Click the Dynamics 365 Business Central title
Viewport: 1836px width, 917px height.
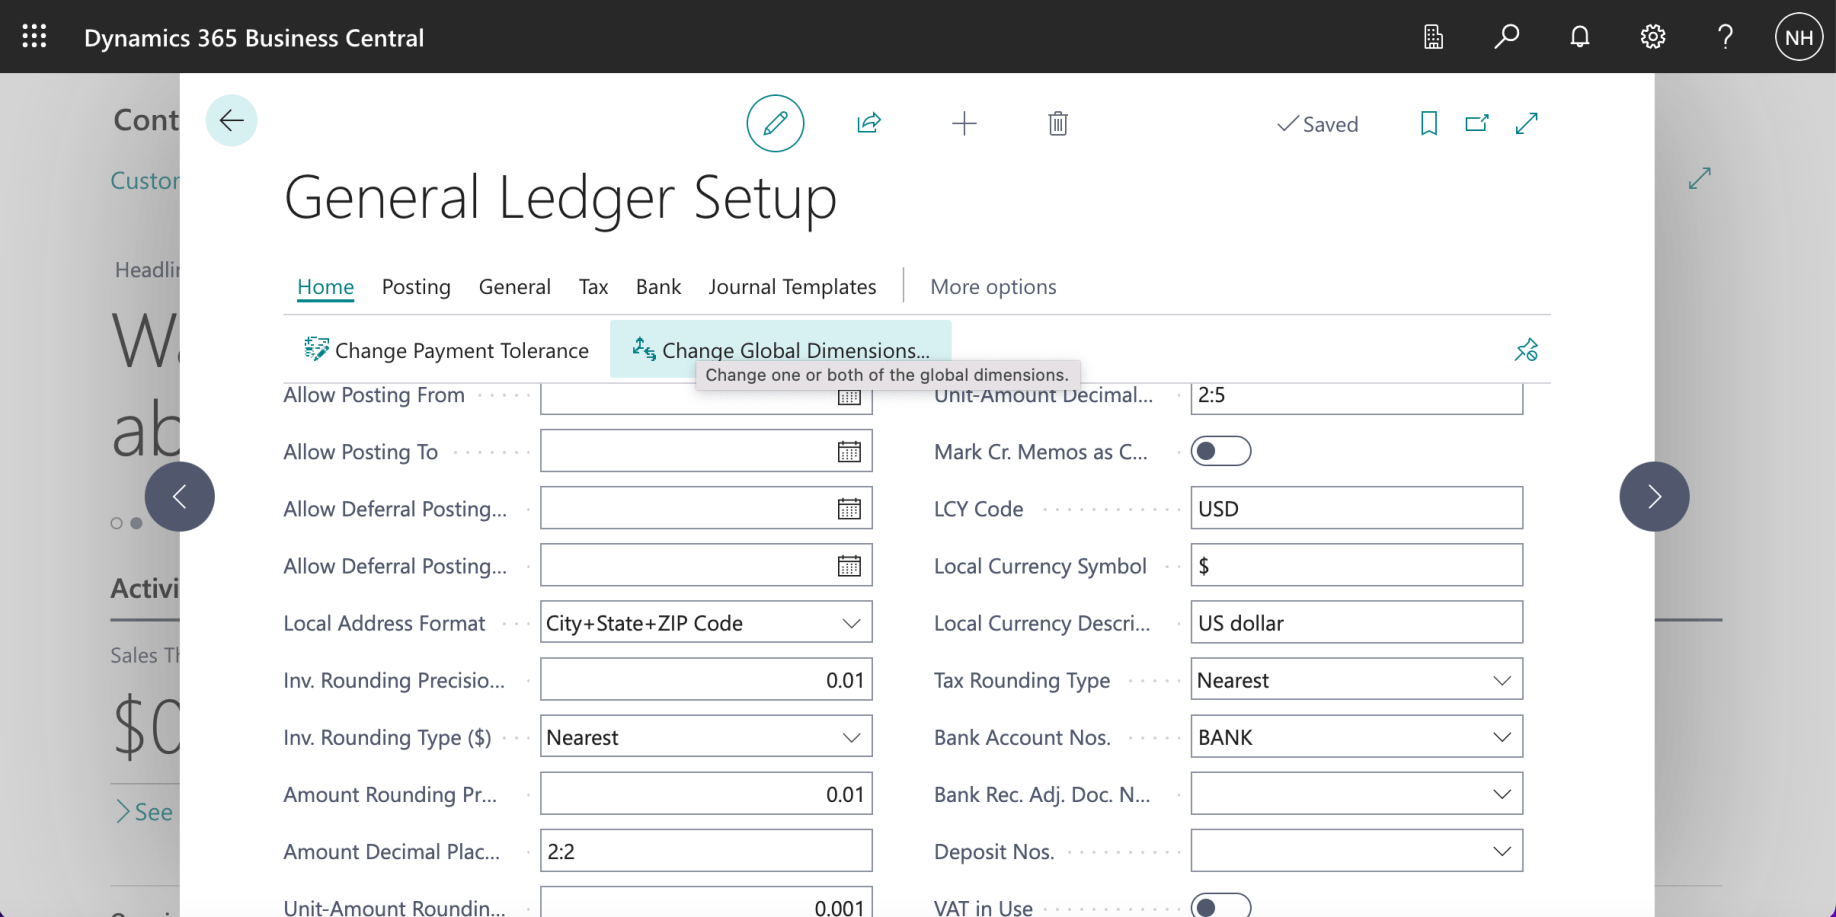254,38
